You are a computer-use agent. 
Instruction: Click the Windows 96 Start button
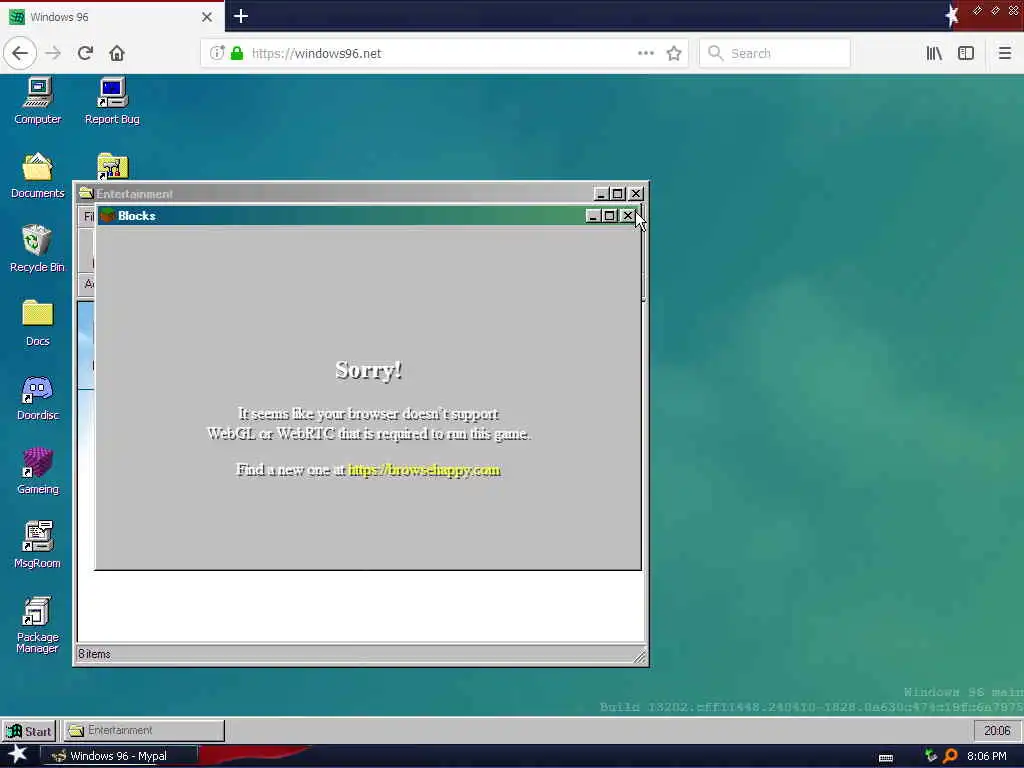point(29,731)
